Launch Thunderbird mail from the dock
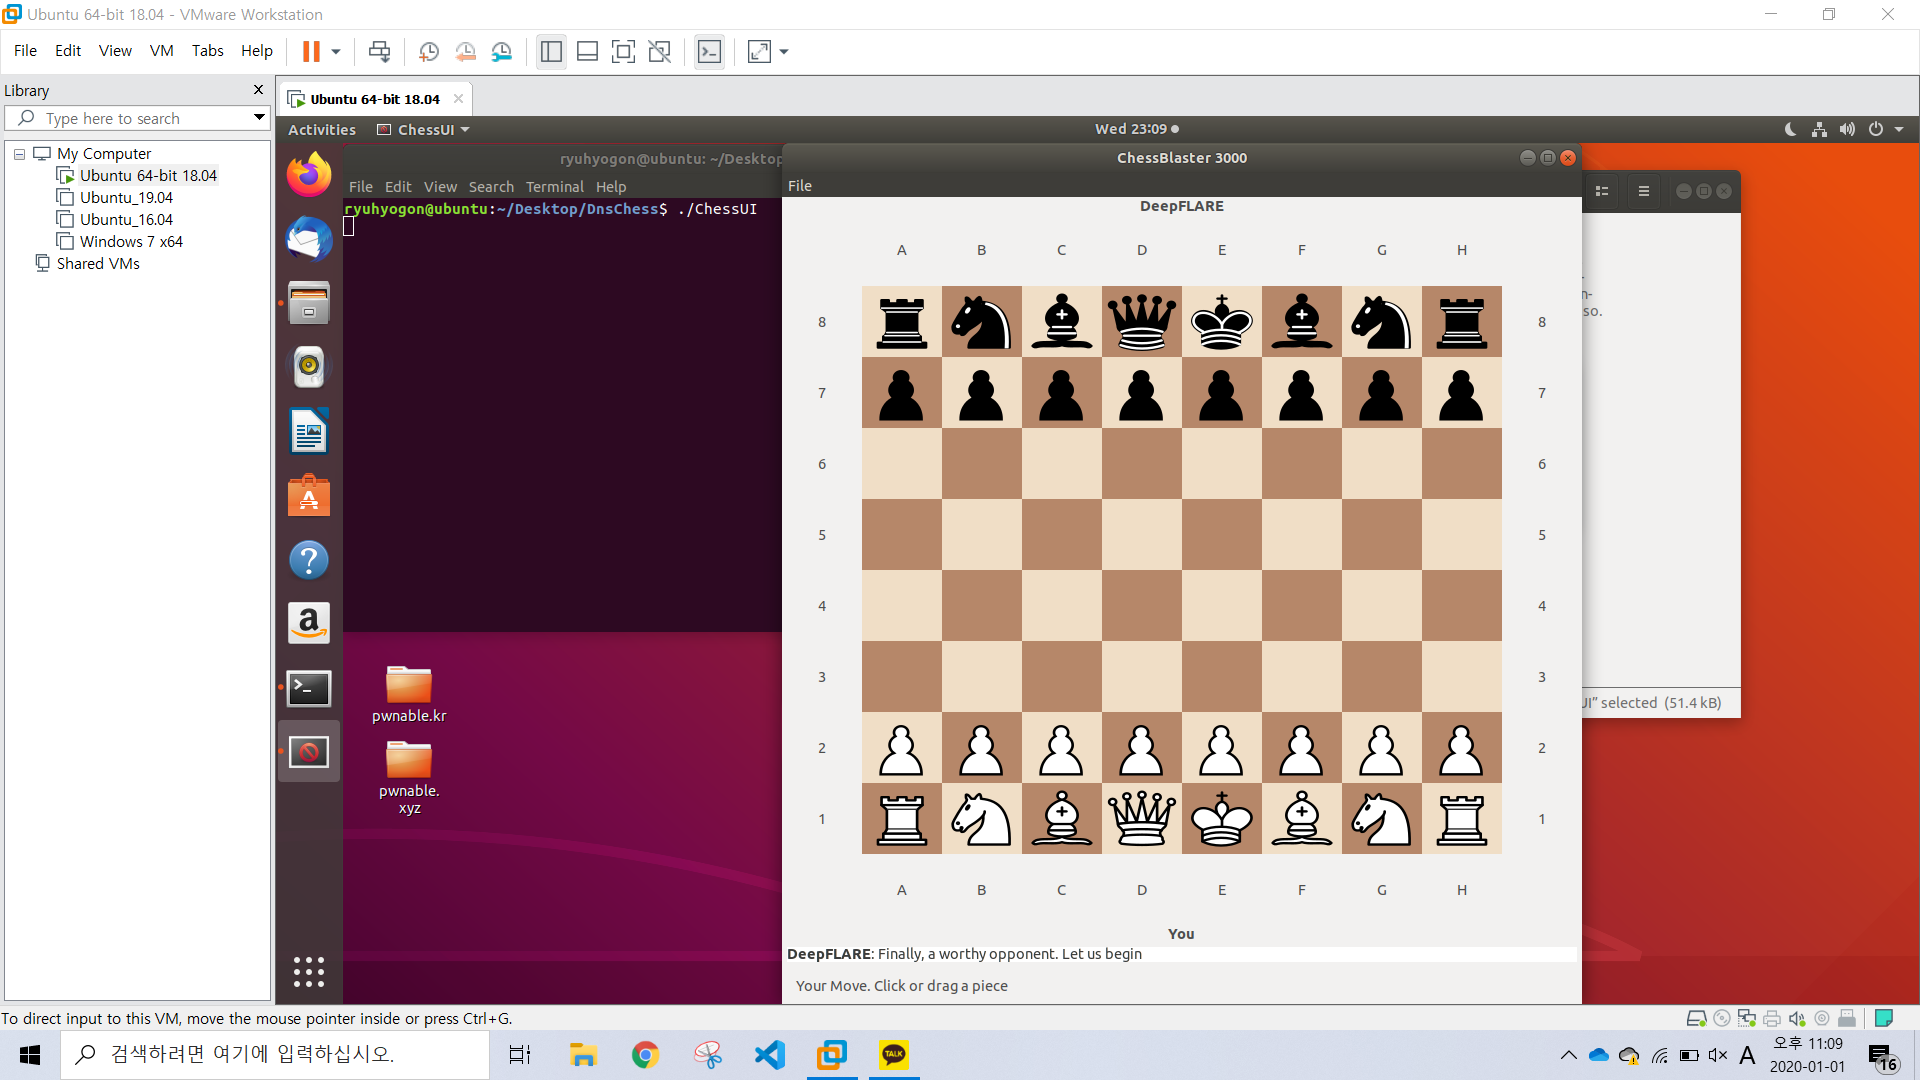The width and height of the screenshot is (1920, 1080). (308, 240)
